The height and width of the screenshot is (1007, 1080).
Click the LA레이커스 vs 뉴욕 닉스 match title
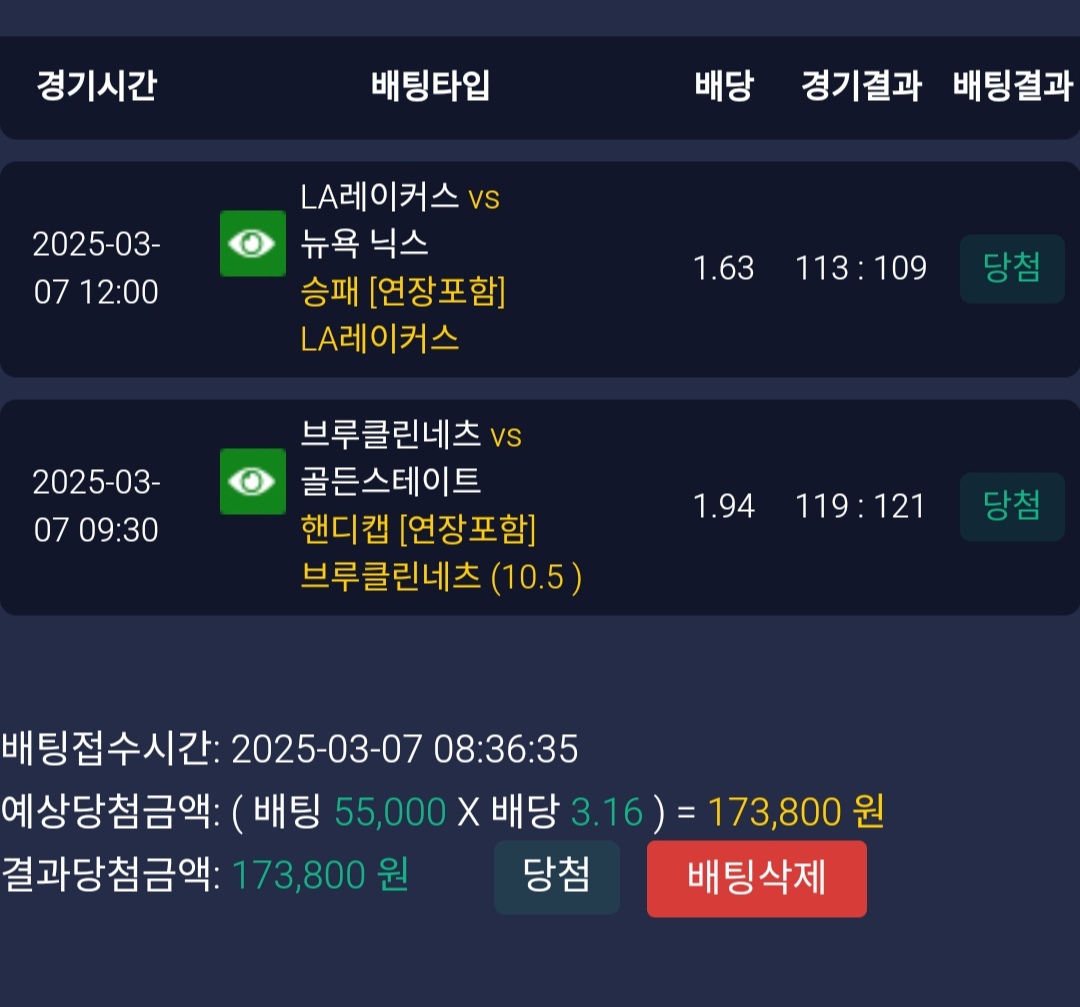[x=400, y=219]
